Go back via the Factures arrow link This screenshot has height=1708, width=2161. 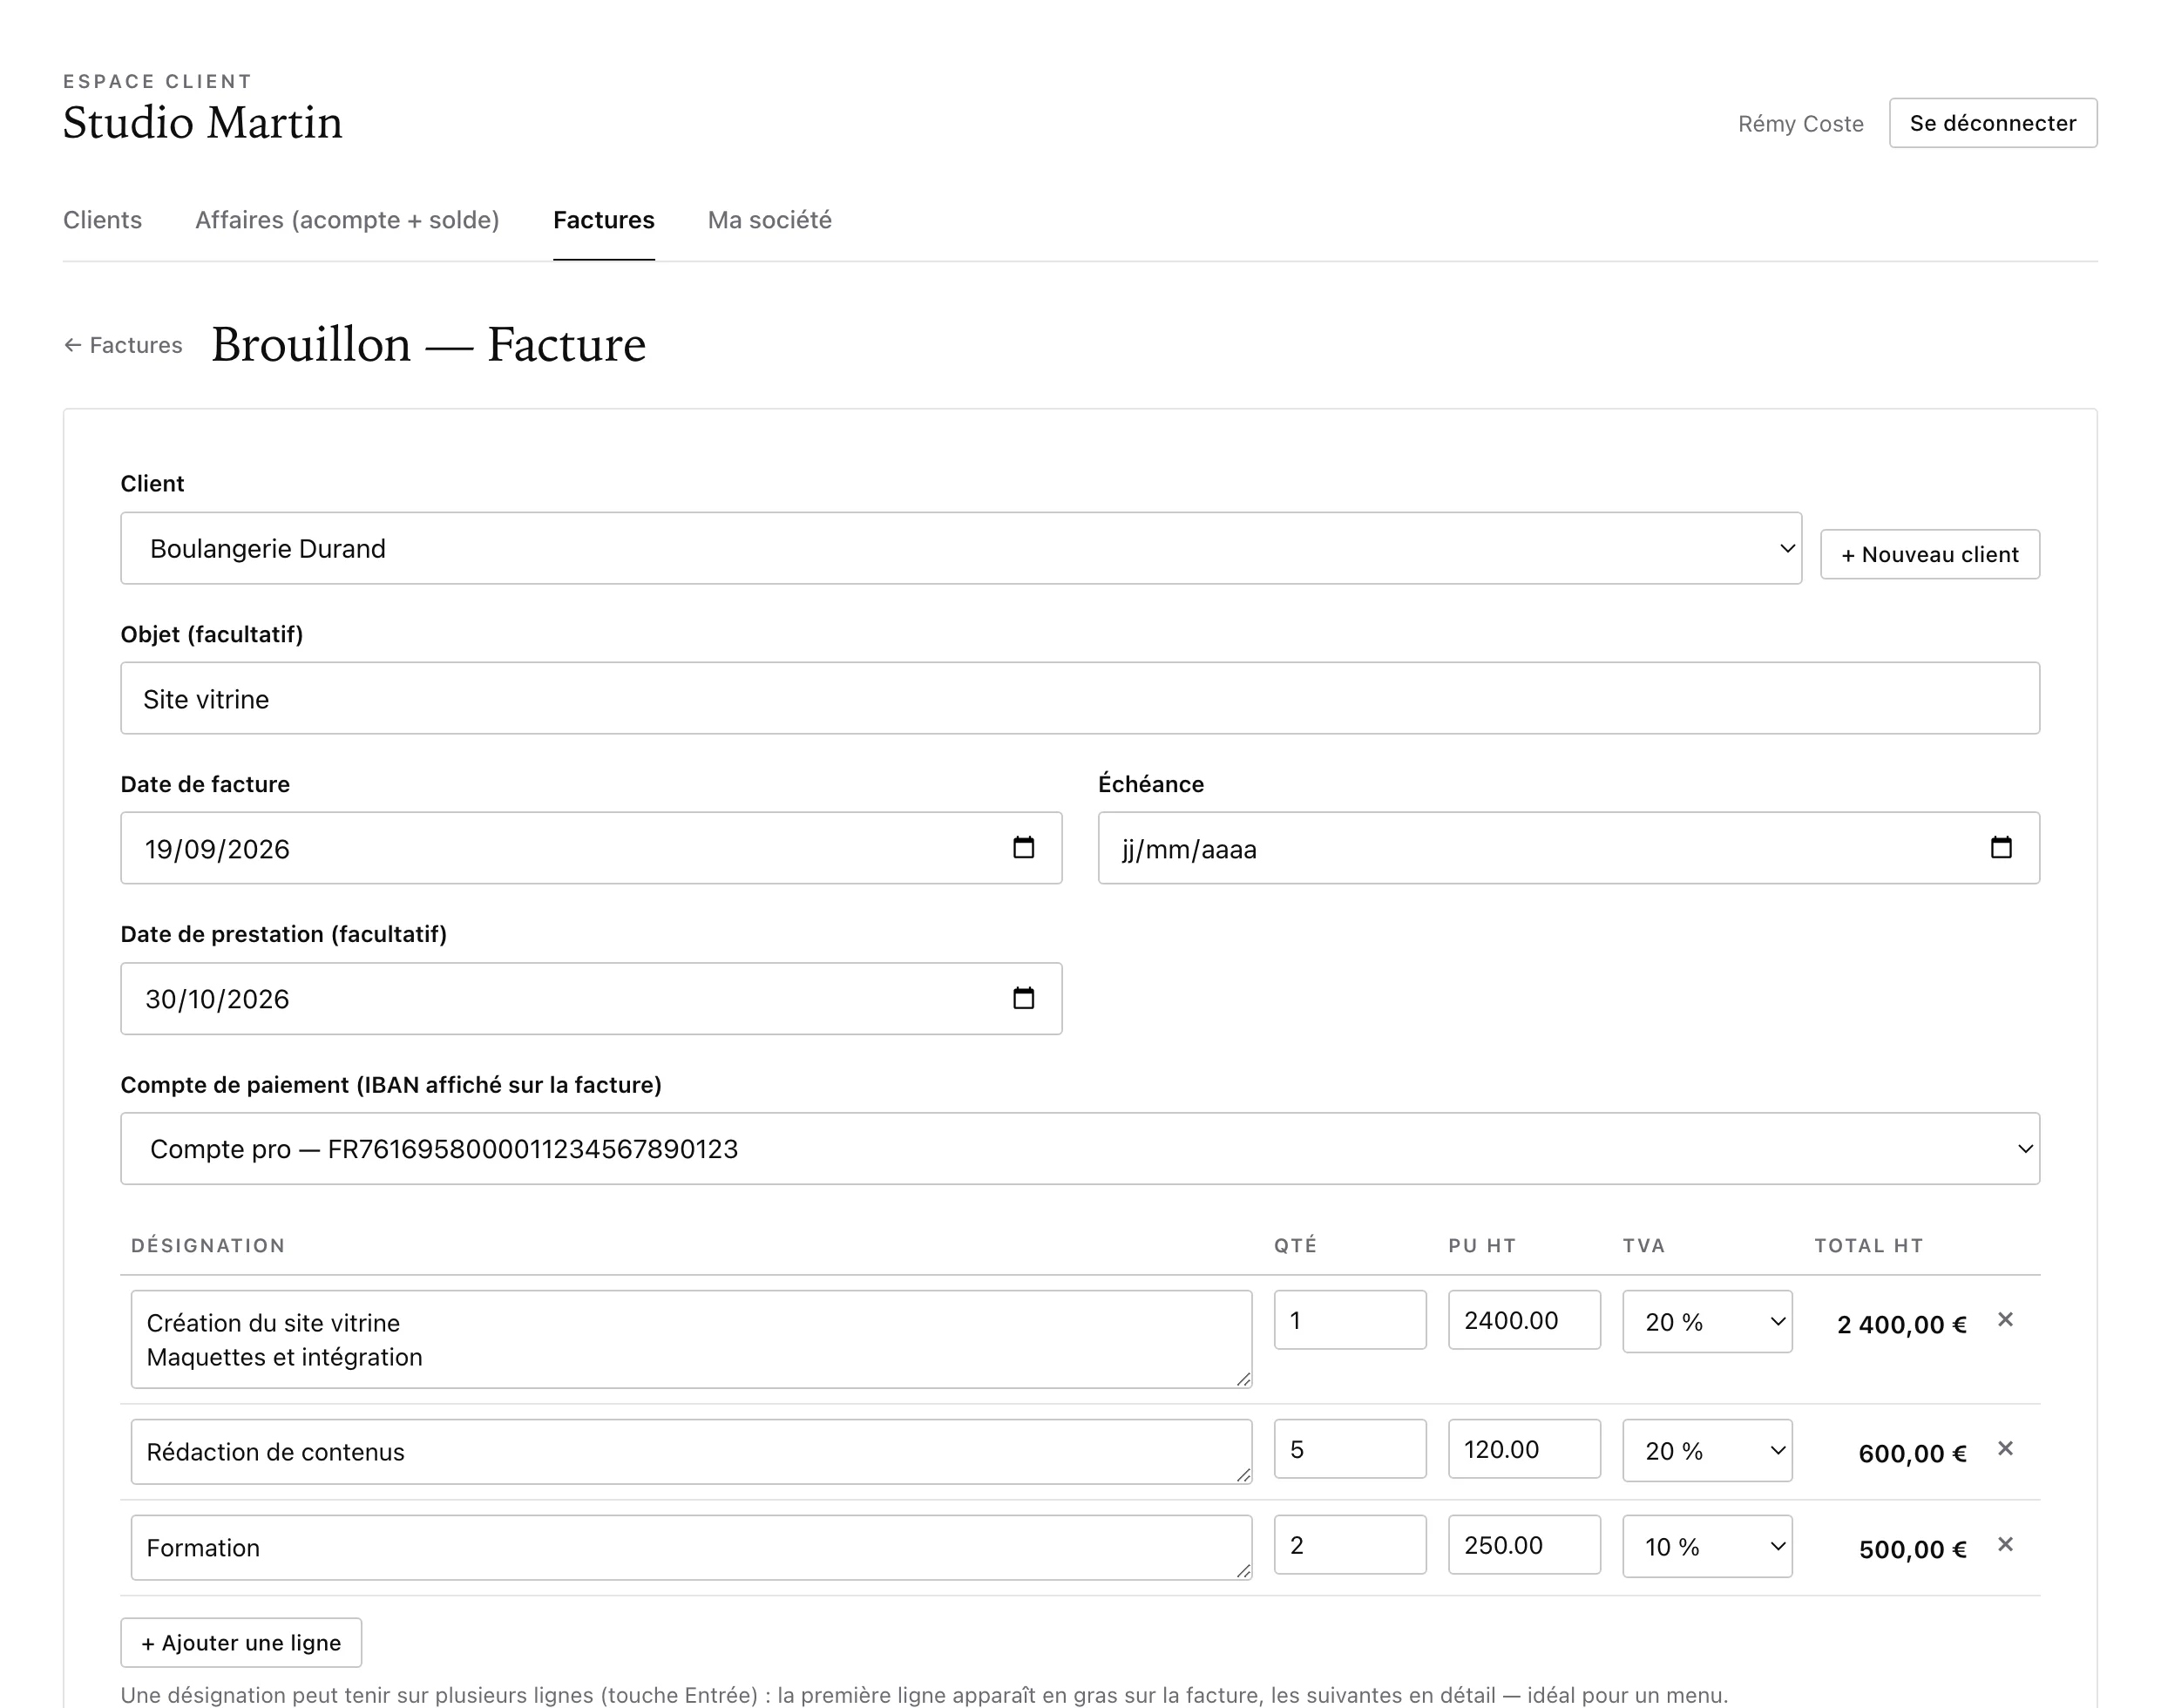[123, 345]
